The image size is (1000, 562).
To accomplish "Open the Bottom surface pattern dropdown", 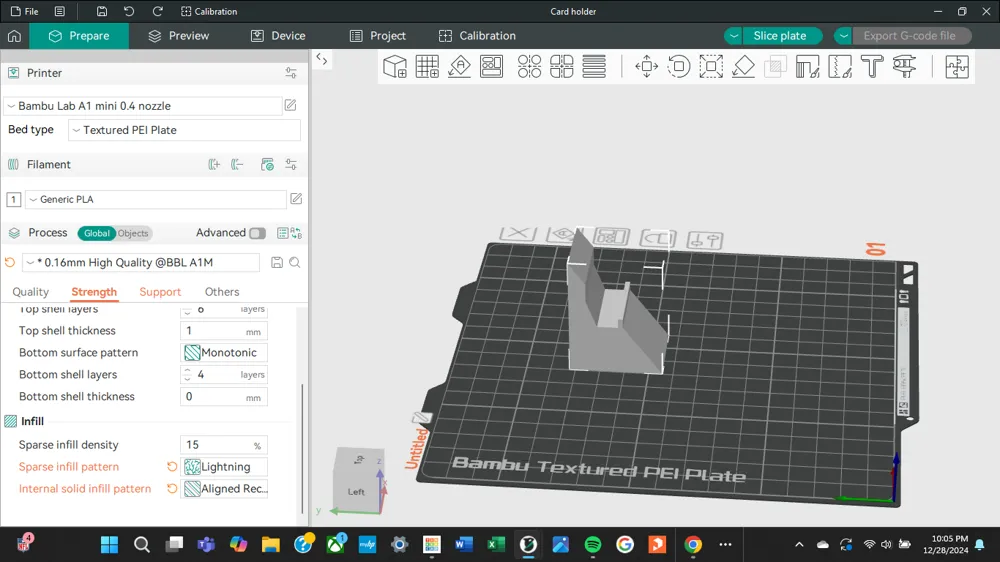I will pos(224,353).
